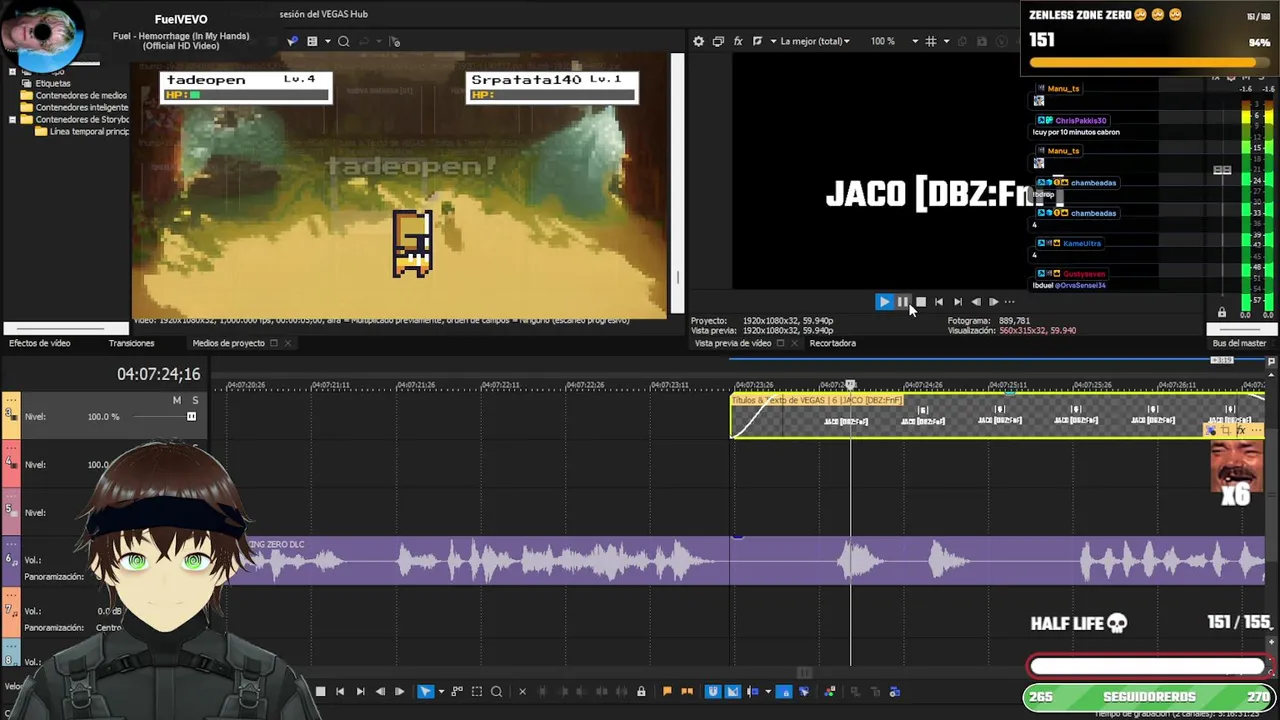1280x720 pixels.
Task: Select Vista previa de vídeo tab
Action: coord(733,343)
